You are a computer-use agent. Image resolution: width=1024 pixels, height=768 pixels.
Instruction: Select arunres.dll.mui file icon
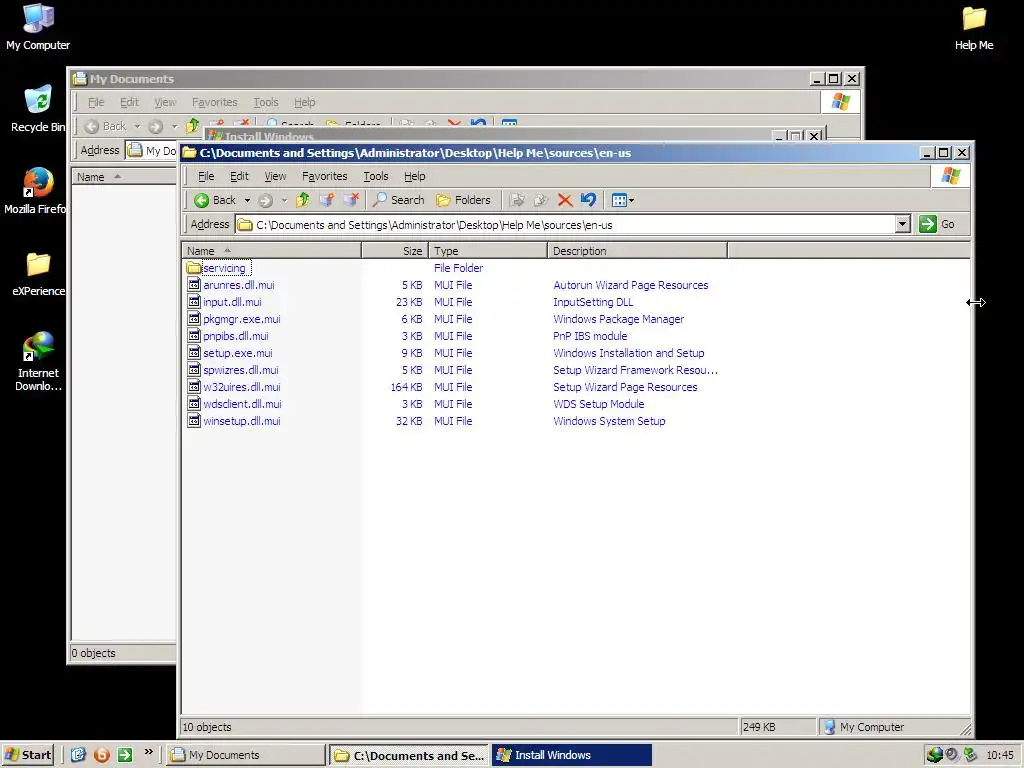pyautogui.click(x=194, y=285)
